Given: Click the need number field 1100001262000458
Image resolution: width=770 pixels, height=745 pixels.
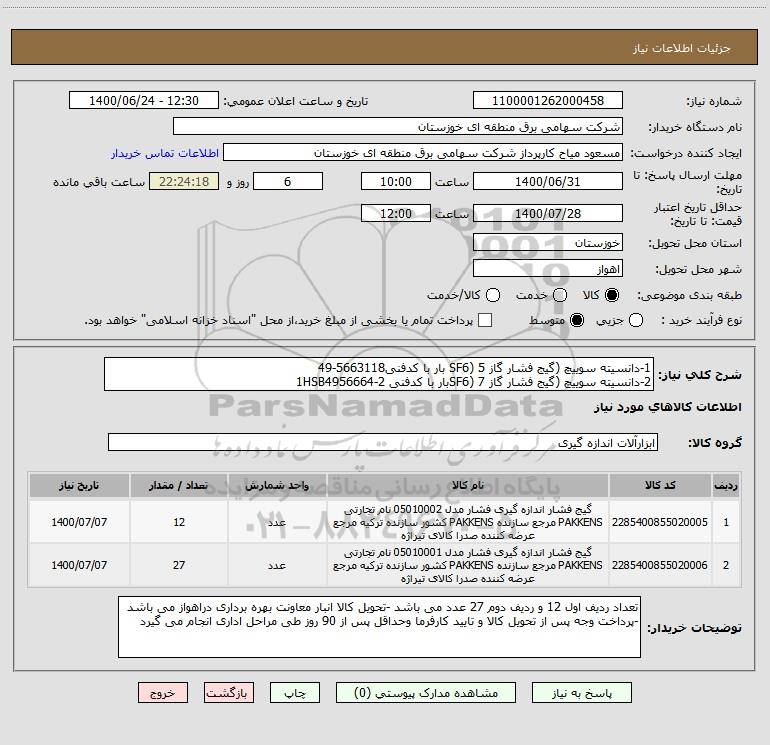Looking at the screenshot, I should point(548,101).
